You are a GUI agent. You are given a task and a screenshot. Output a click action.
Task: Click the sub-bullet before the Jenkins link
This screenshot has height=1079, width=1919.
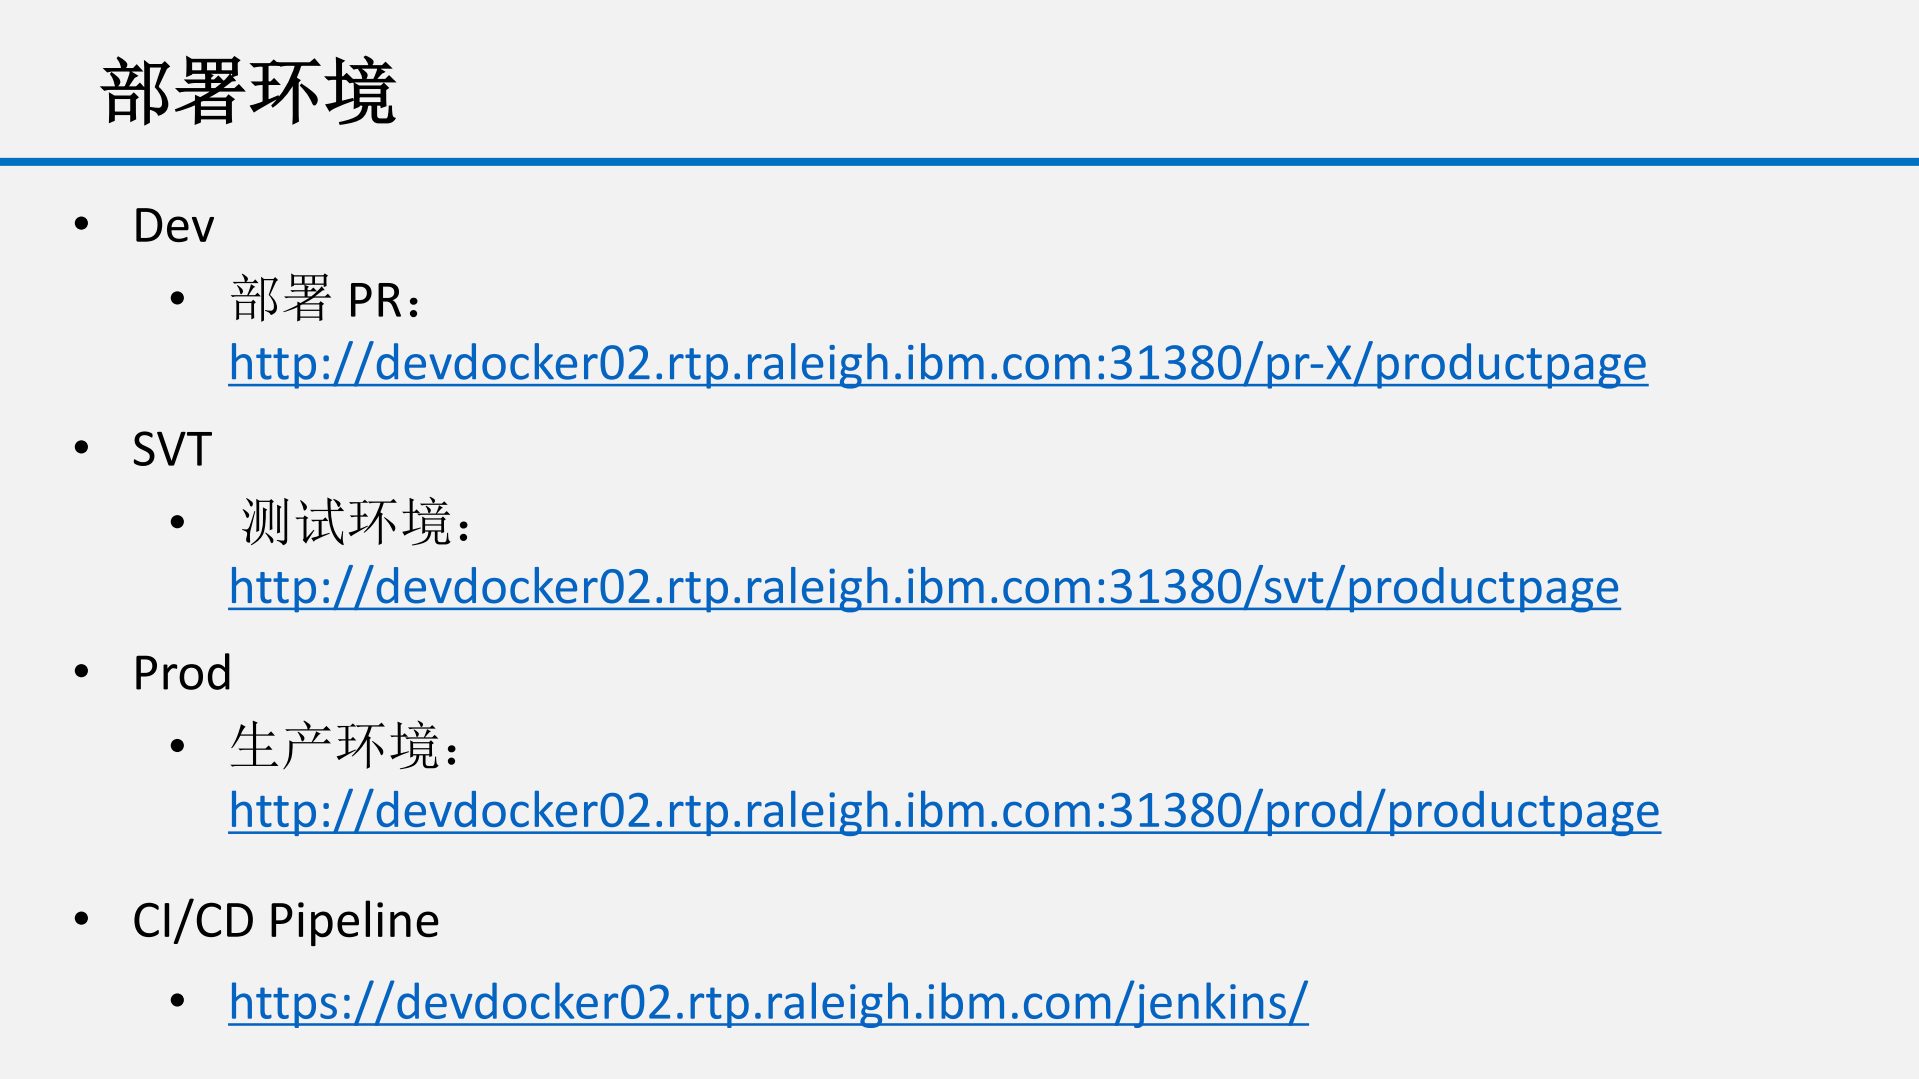point(178,1001)
